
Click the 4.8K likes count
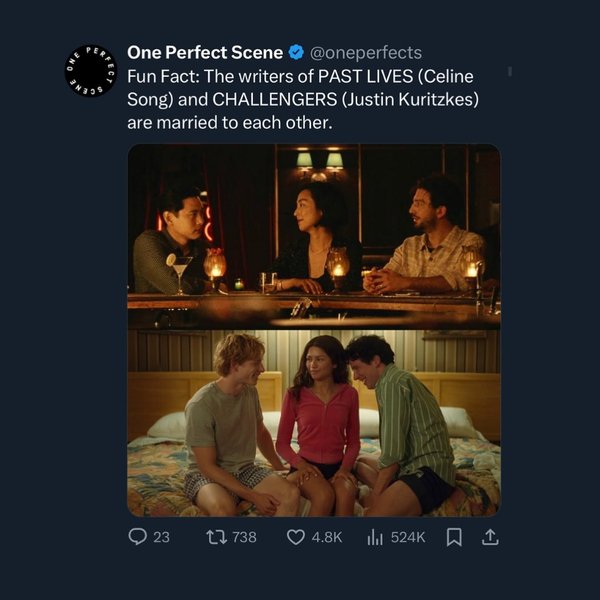[327, 537]
